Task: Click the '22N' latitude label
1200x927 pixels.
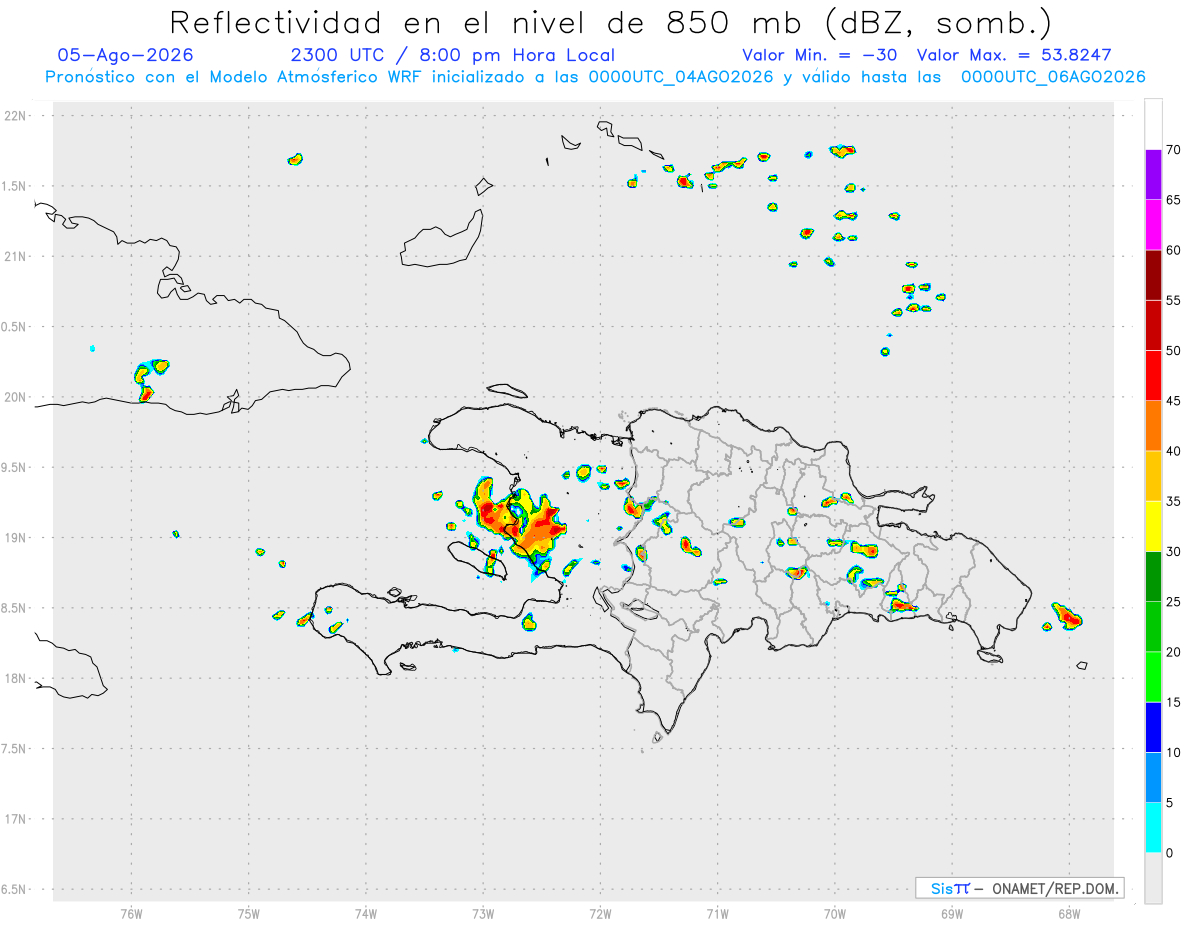Action: [x=16, y=116]
